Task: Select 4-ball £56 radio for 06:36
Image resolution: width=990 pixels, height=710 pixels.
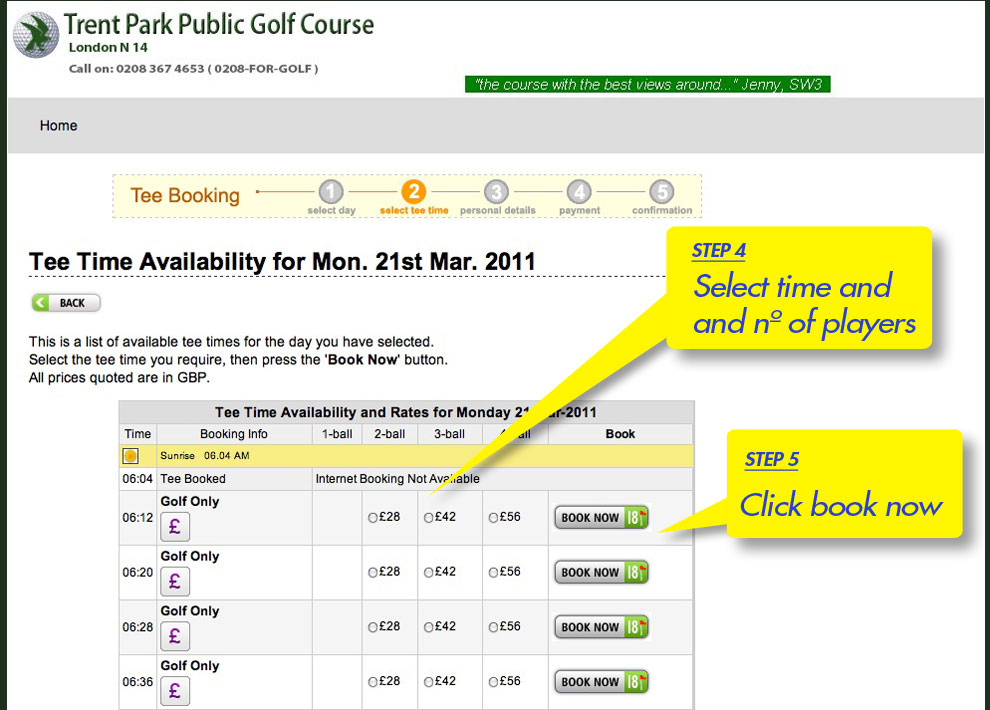Action: click(493, 682)
